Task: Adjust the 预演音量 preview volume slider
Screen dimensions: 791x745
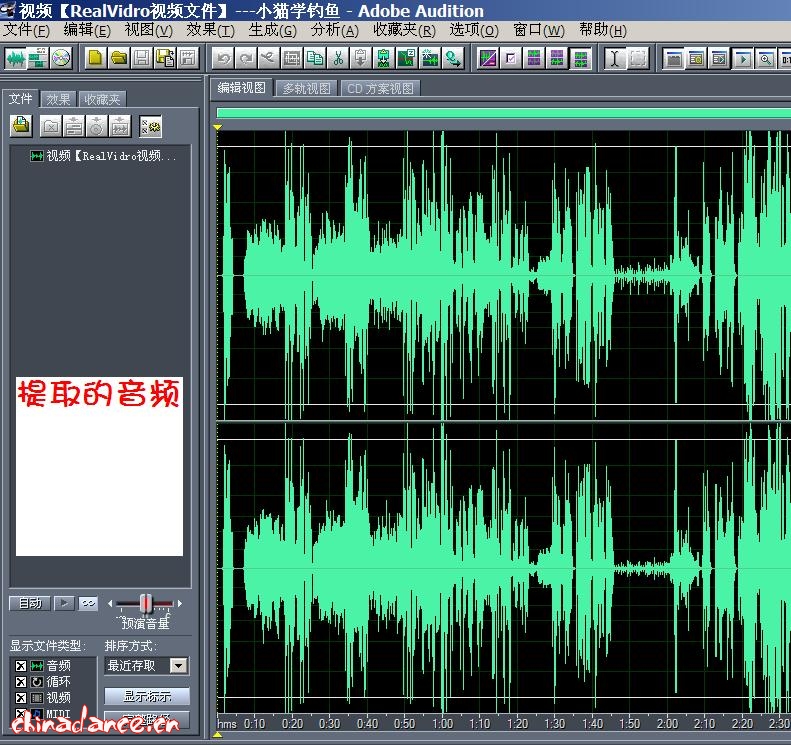Action: (x=146, y=603)
